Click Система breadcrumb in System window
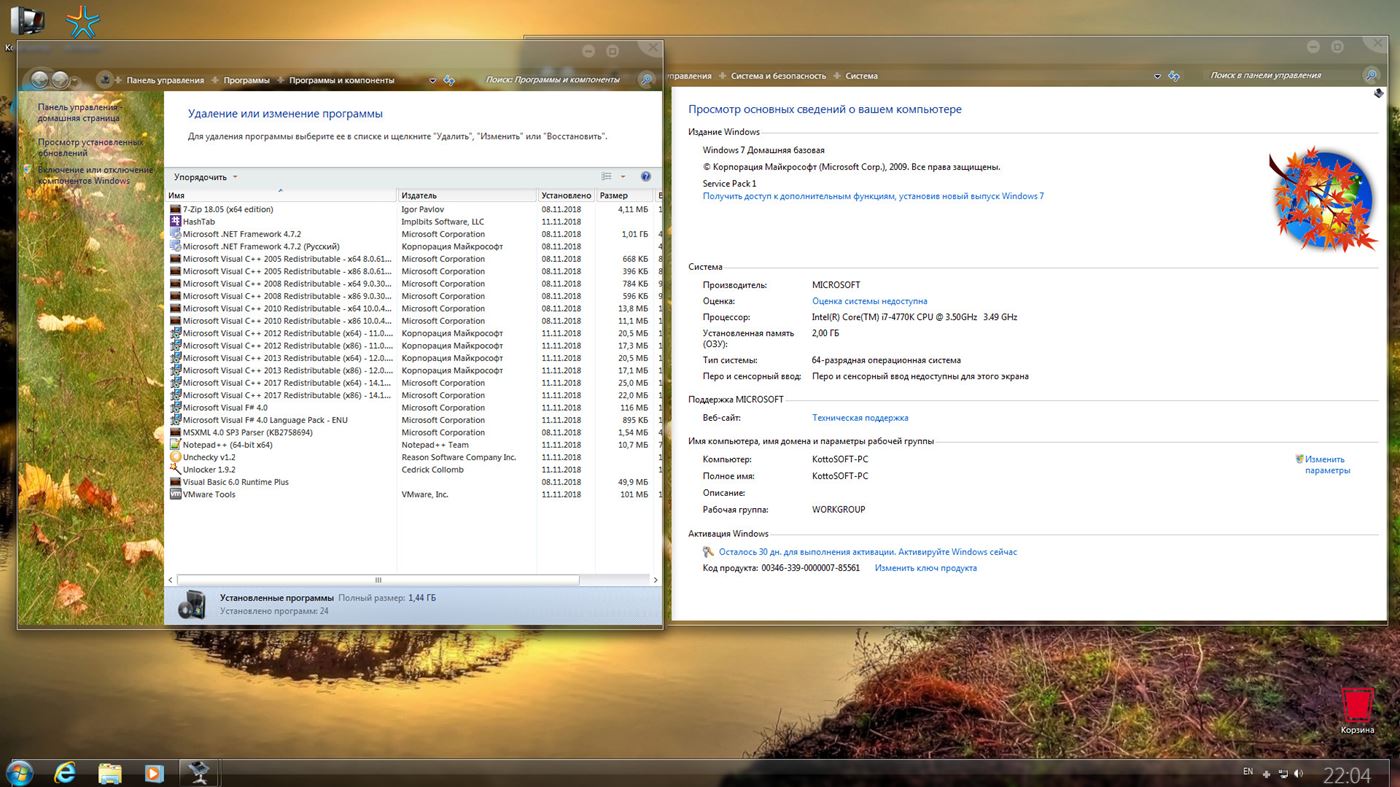1400x787 pixels. click(x=861, y=76)
